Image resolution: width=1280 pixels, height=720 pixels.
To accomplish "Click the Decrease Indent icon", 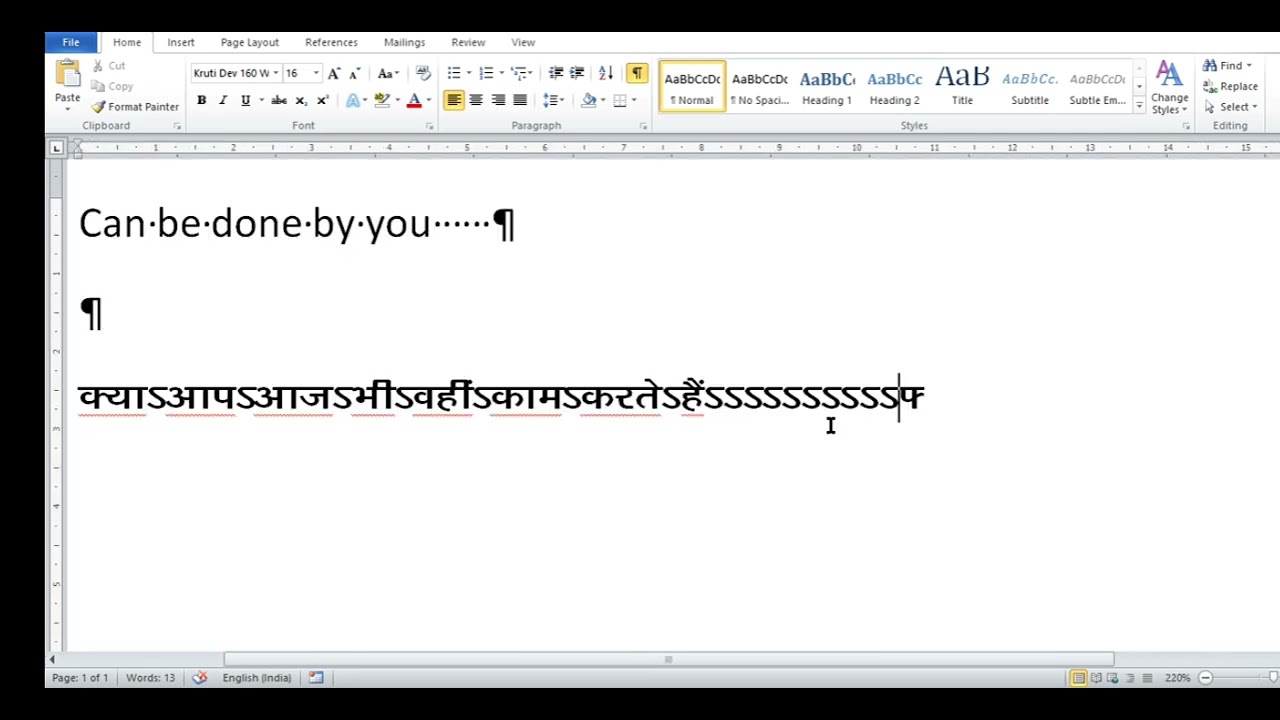I will pyautogui.click(x=556, y=73).
